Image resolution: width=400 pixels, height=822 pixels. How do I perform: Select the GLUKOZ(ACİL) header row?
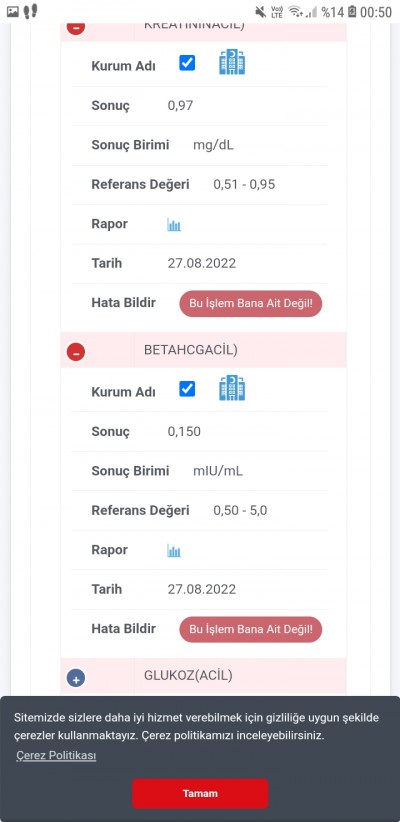(203, 677)
